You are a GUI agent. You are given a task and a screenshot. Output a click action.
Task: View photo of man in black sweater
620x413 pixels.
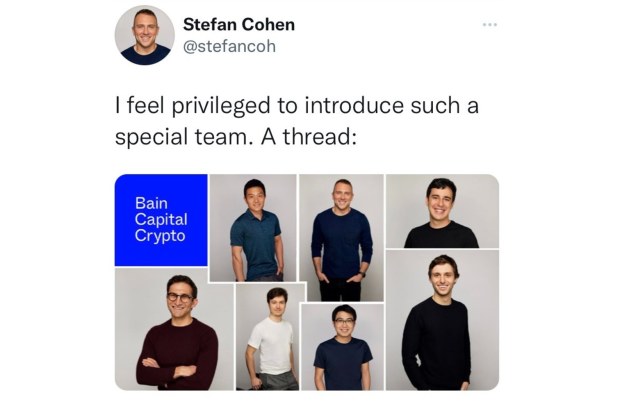pyautogui.click(x=442, y=320)
